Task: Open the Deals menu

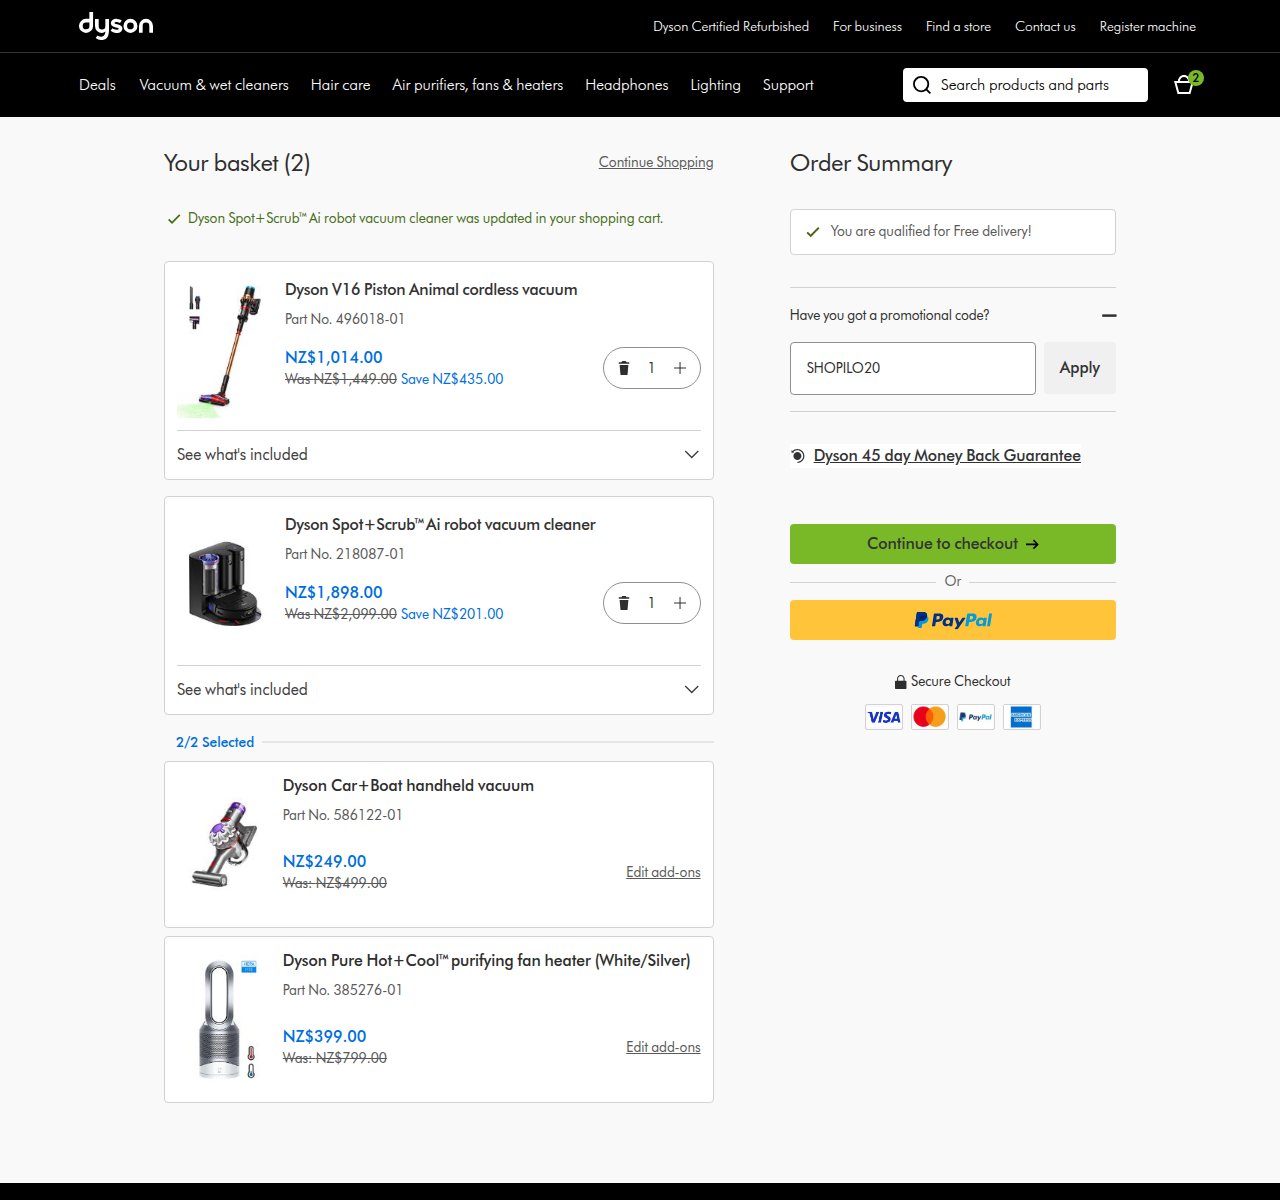Action: pos(97,85)
